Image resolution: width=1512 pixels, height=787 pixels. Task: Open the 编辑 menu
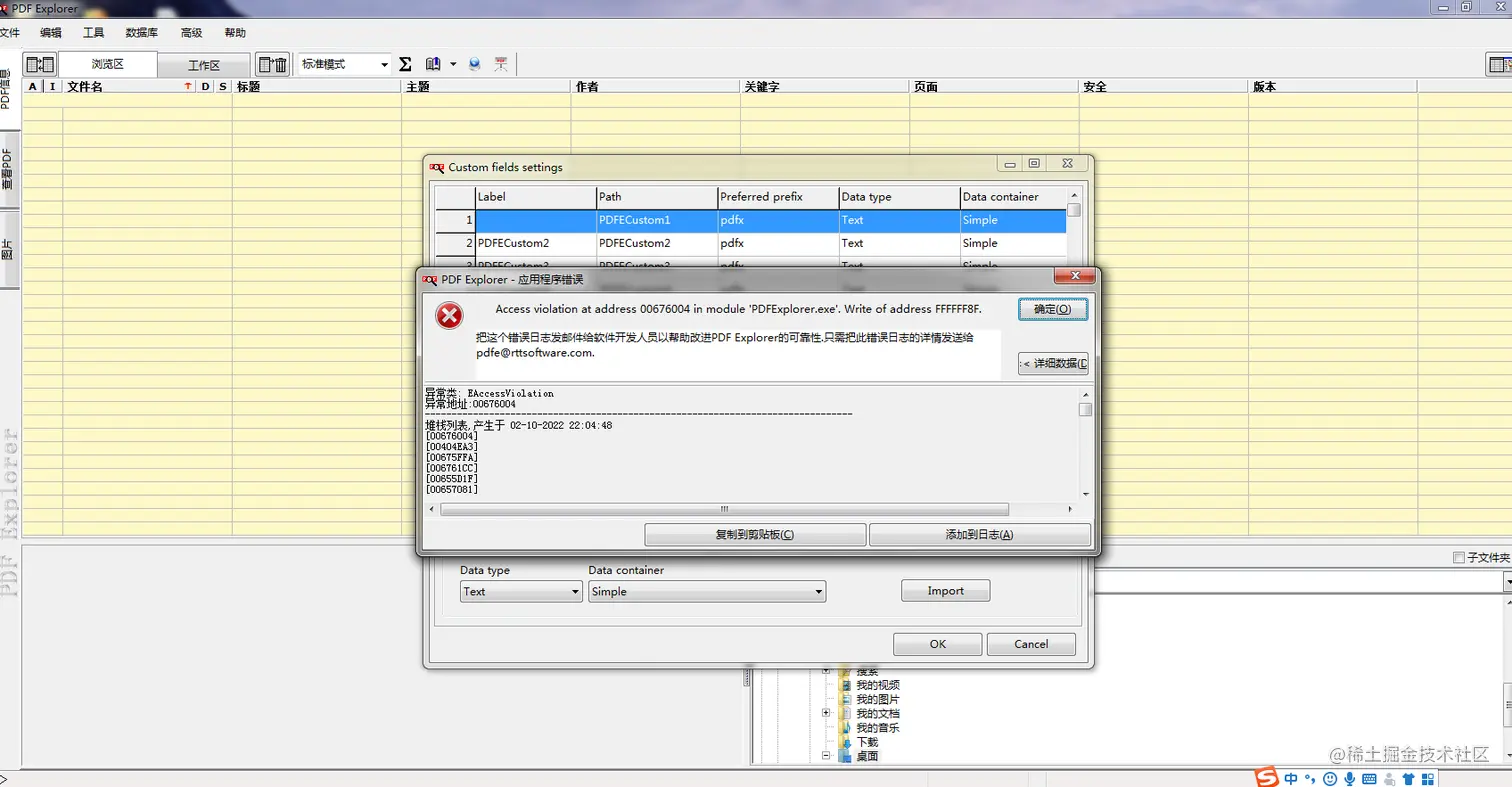click(x=50, y=33)
